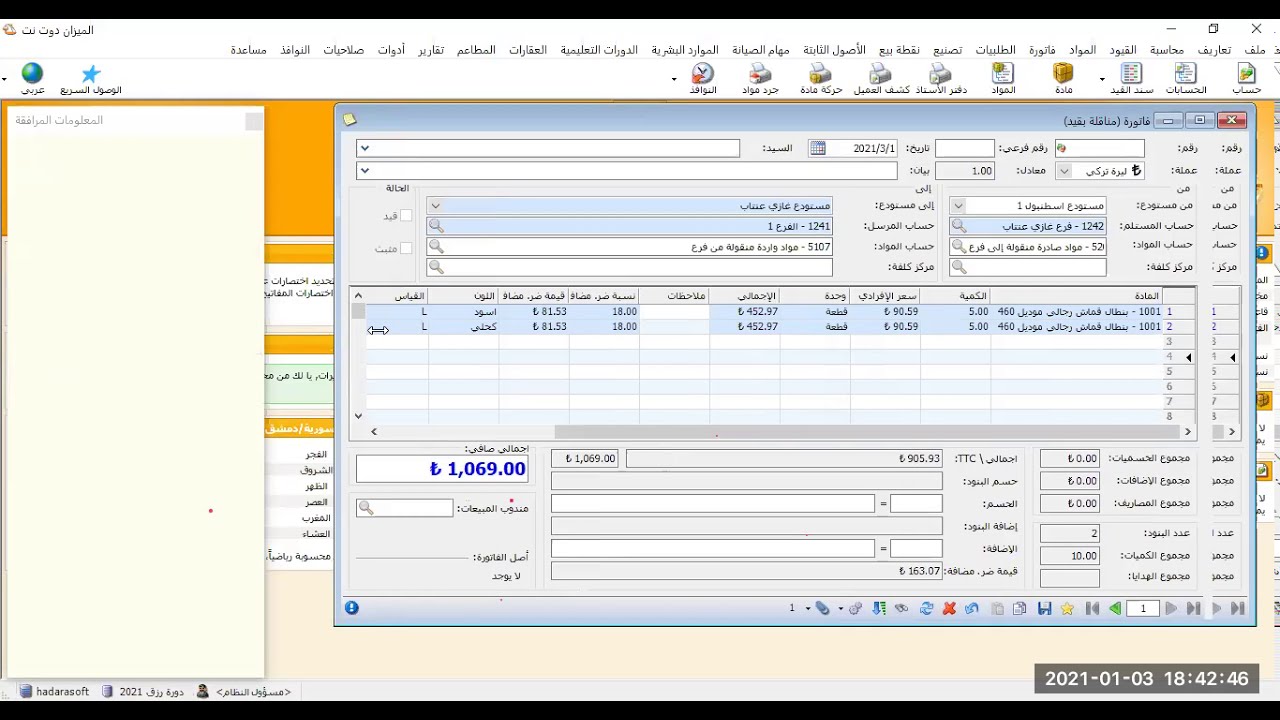Screen dimensions: 1280x720
Task: Delete invoice using the red X icon
Action: (x=949, y=608)
